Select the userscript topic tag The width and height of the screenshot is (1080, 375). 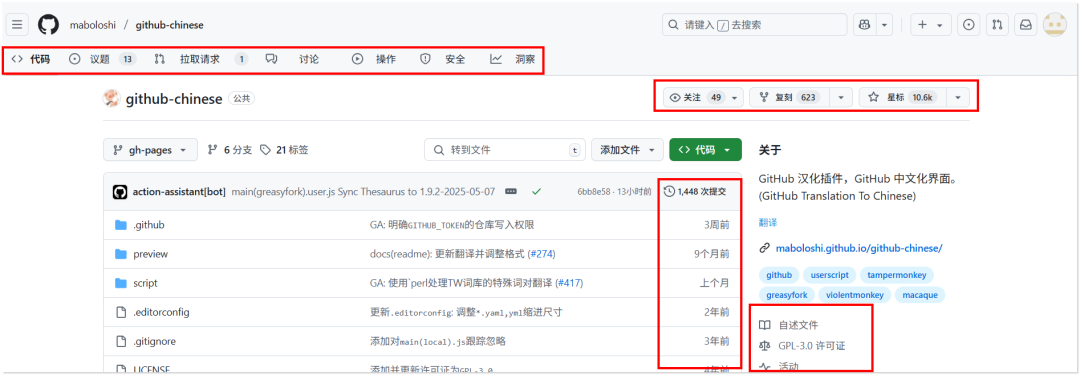click(x=829, y=274)
